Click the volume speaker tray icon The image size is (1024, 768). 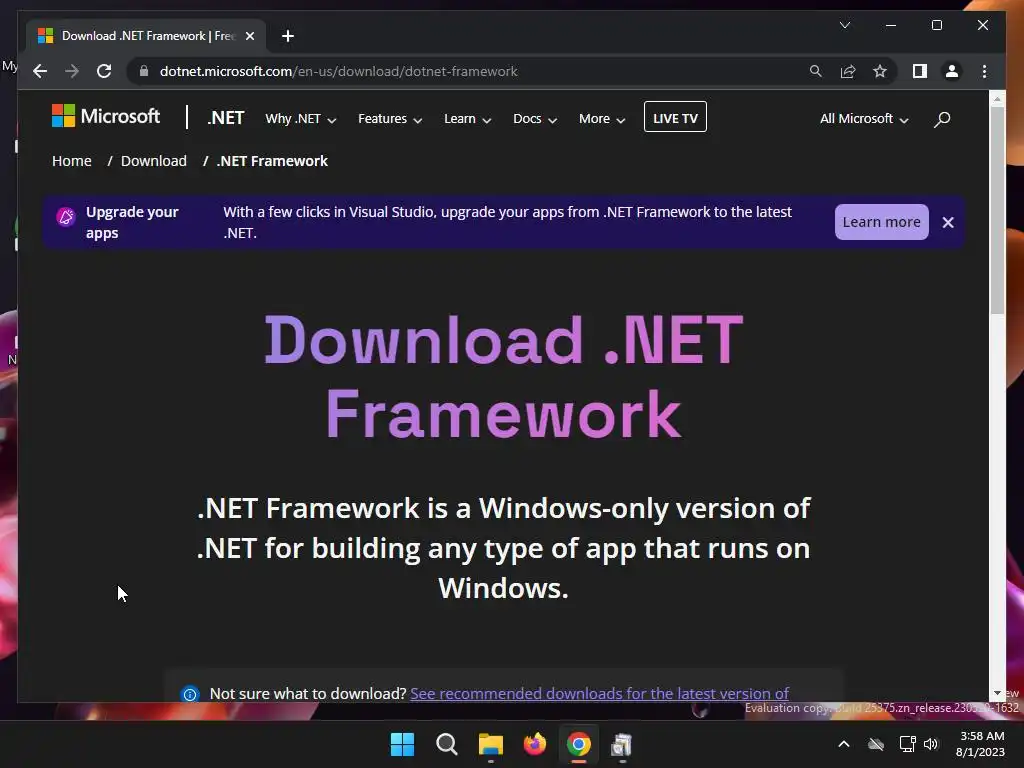tap(931, 744)
